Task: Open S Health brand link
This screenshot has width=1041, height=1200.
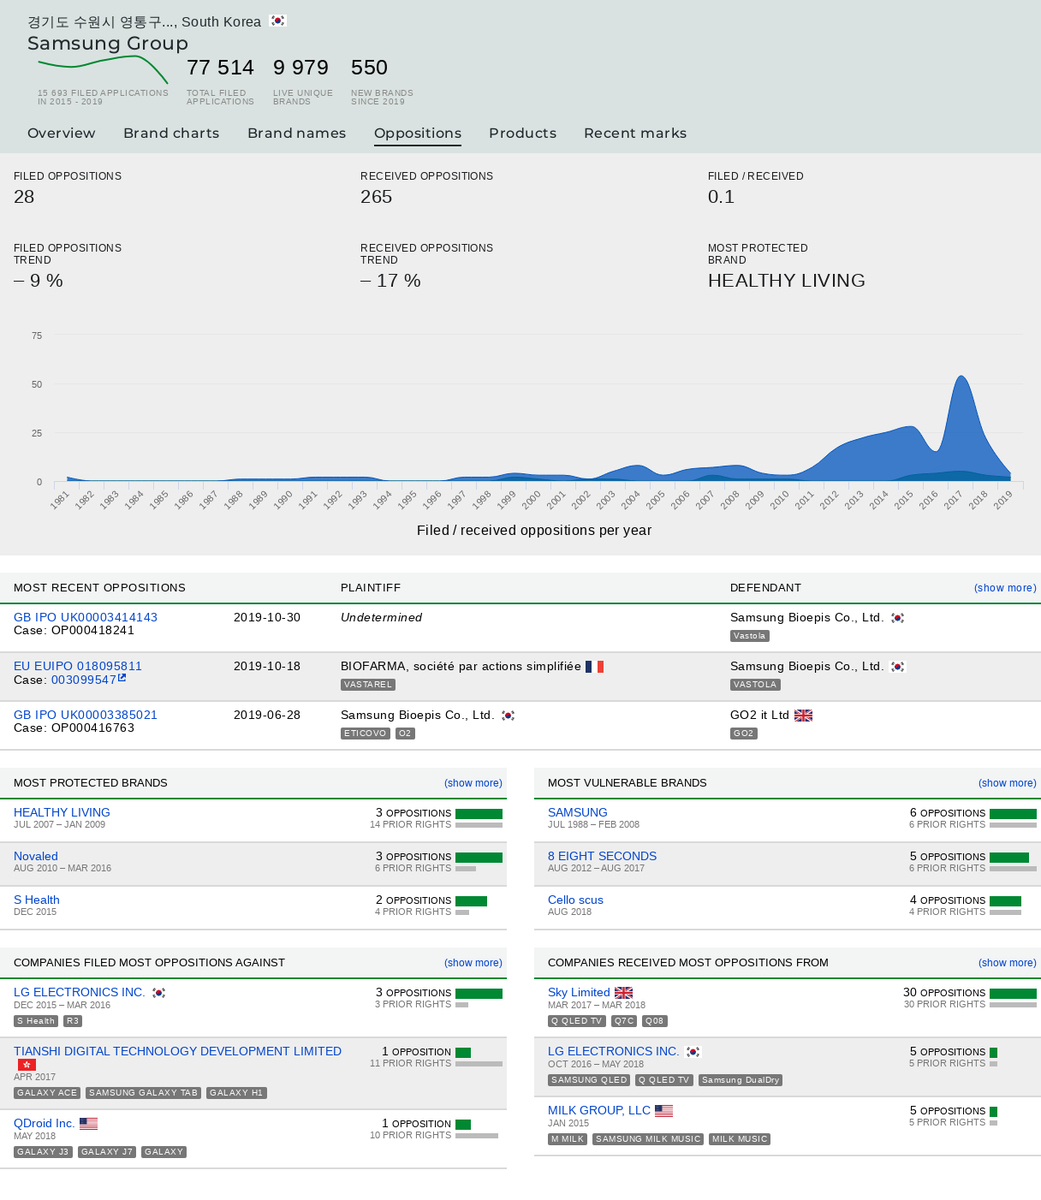Action: tap(37, 900)
